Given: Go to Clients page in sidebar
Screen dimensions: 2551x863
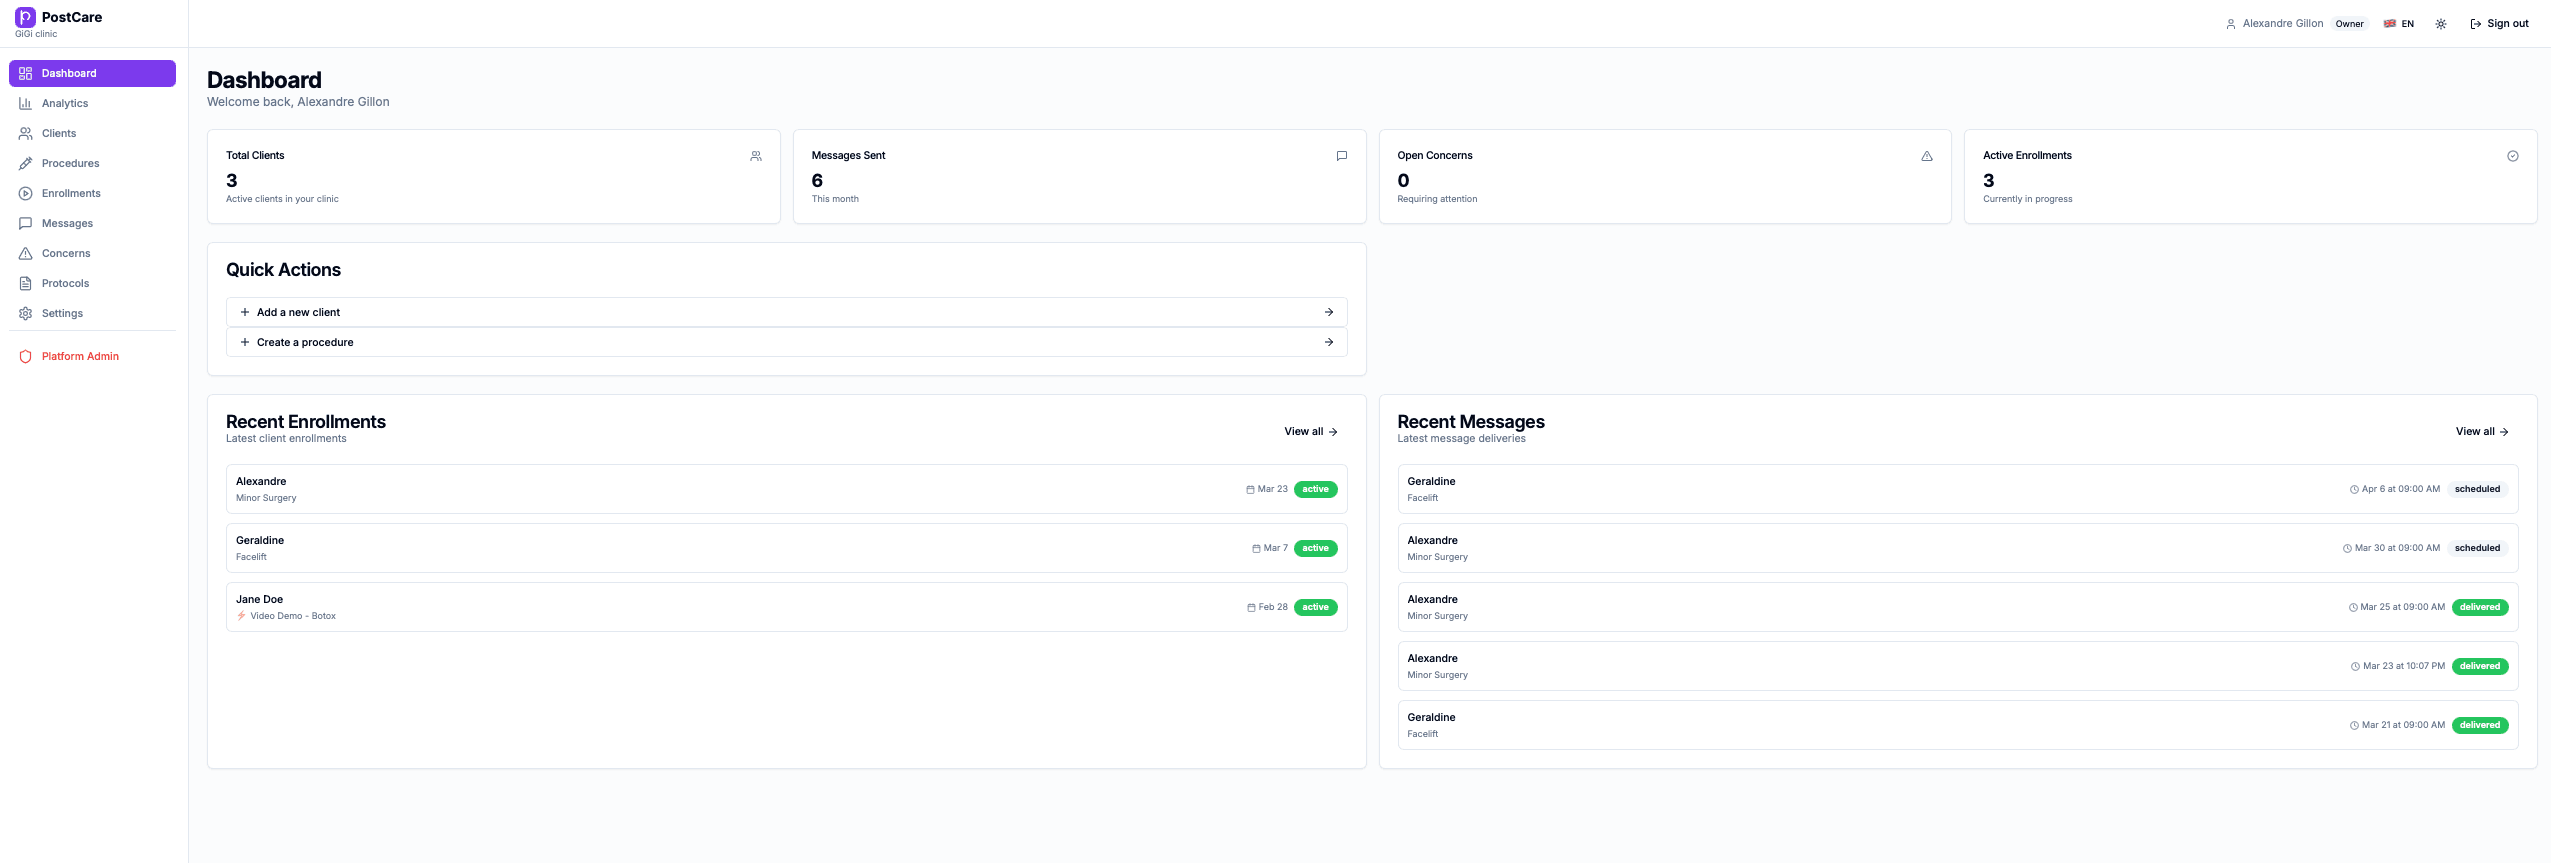Looking at the screenshot, I should (x=92, y=133).
